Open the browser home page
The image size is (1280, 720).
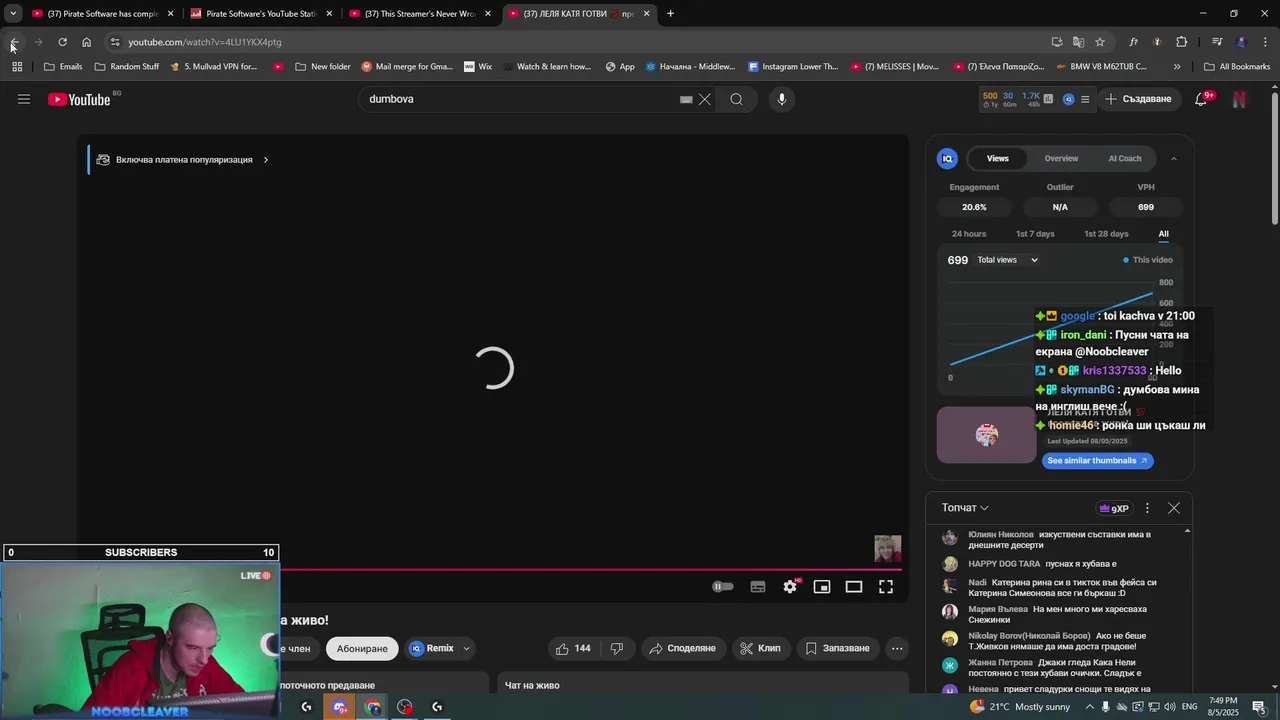[x=86, y=42]
